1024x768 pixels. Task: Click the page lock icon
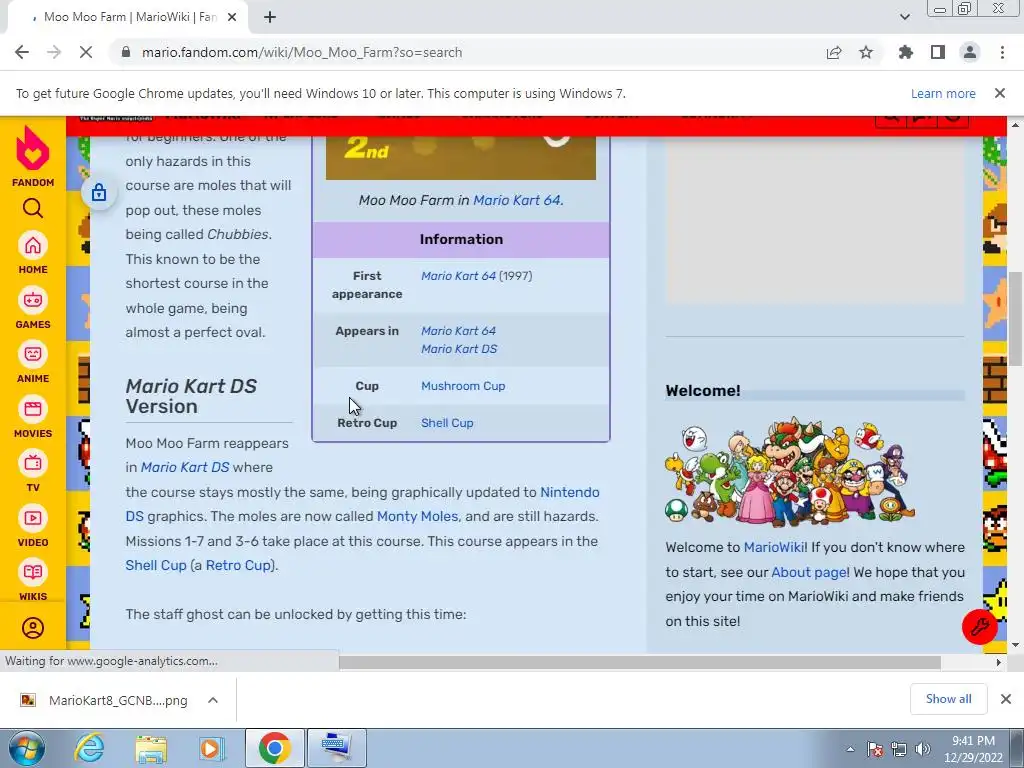tap(99, 193)
